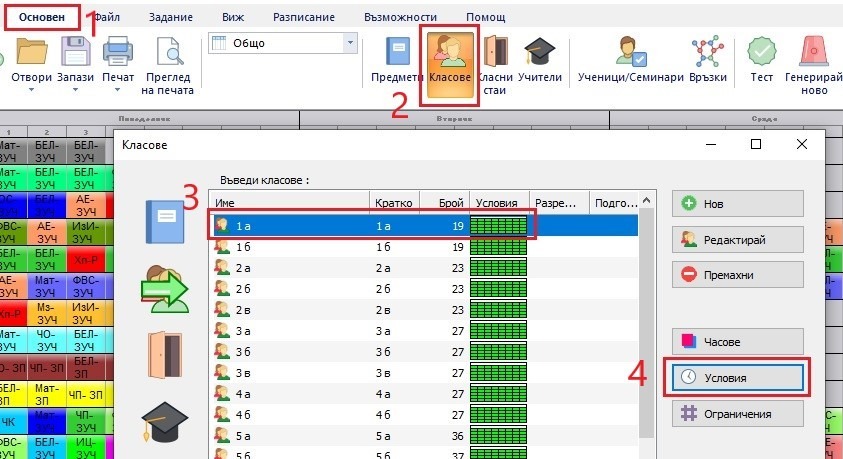
Task: Open Ученици/Семинари in the ribbon
Action: pyautogui.click(x=631, y=59)
